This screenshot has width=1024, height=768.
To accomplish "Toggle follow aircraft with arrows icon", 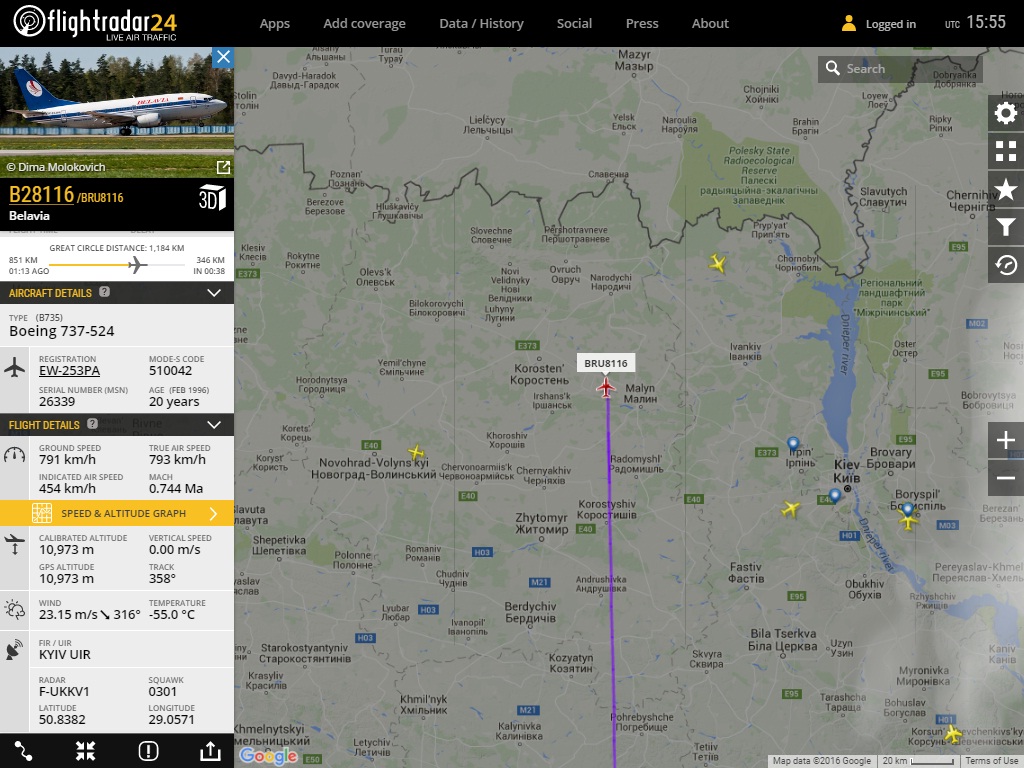I will coord(86,751).
